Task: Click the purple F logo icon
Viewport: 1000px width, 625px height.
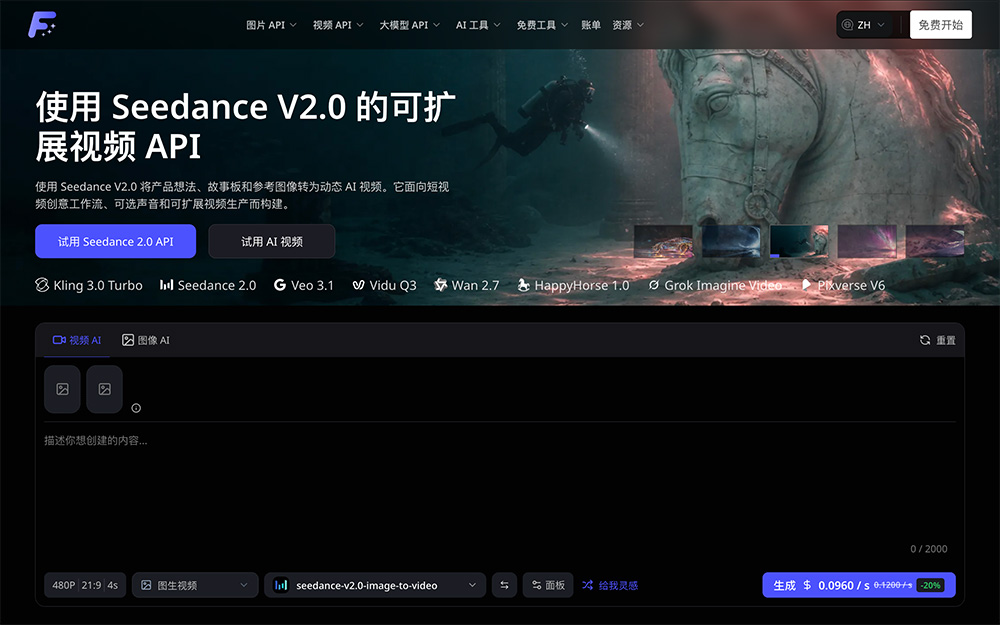Action: pyautogui.click(x=41, y=24)
